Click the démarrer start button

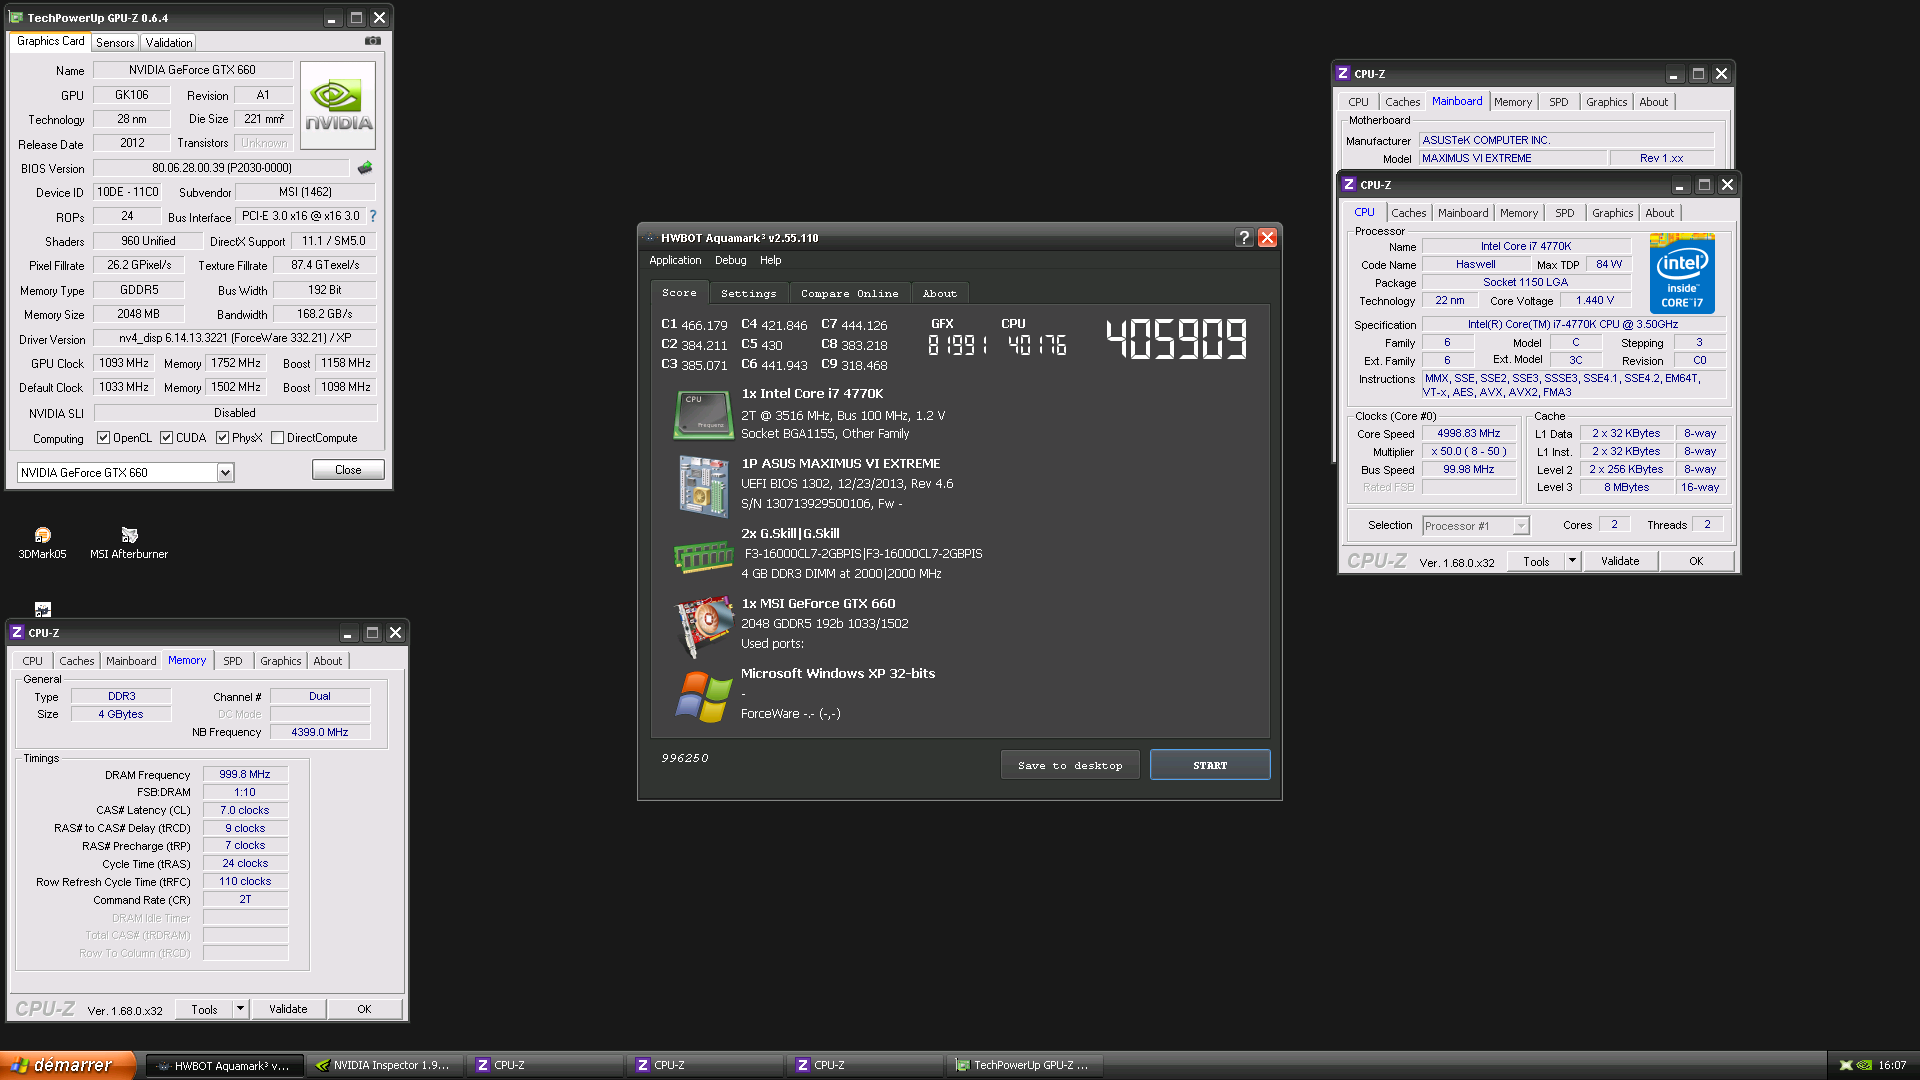point(67,1065)
